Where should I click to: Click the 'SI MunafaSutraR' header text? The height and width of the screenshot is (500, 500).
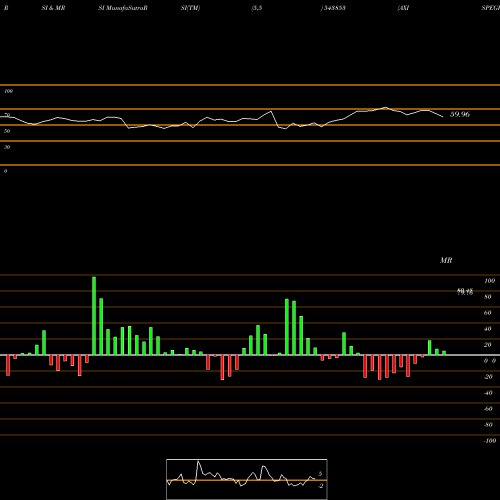123,8
